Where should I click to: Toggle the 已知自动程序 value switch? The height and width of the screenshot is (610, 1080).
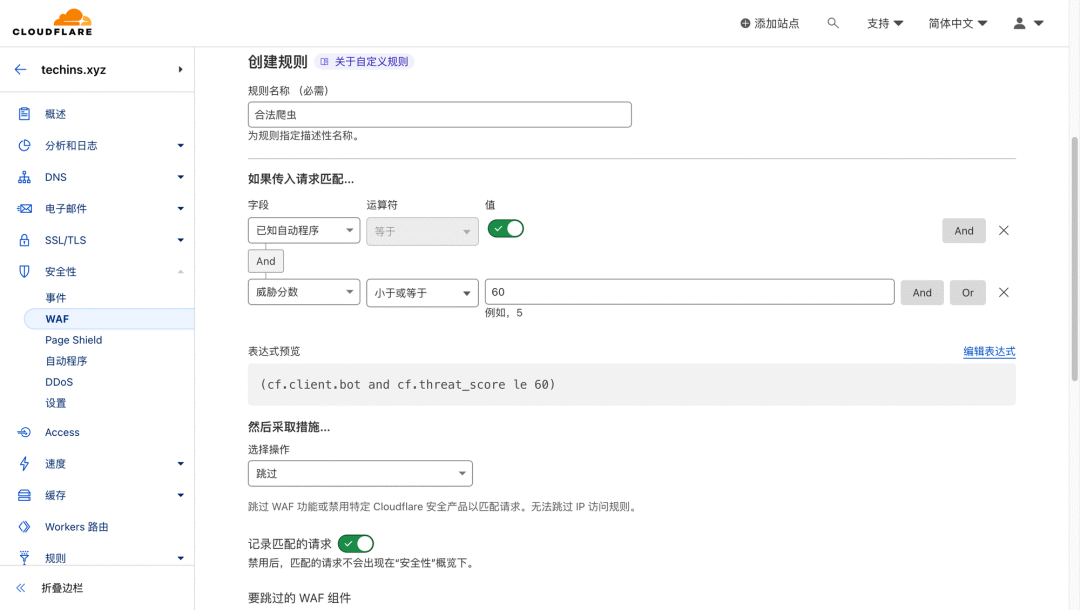click(x=506, y=229)
